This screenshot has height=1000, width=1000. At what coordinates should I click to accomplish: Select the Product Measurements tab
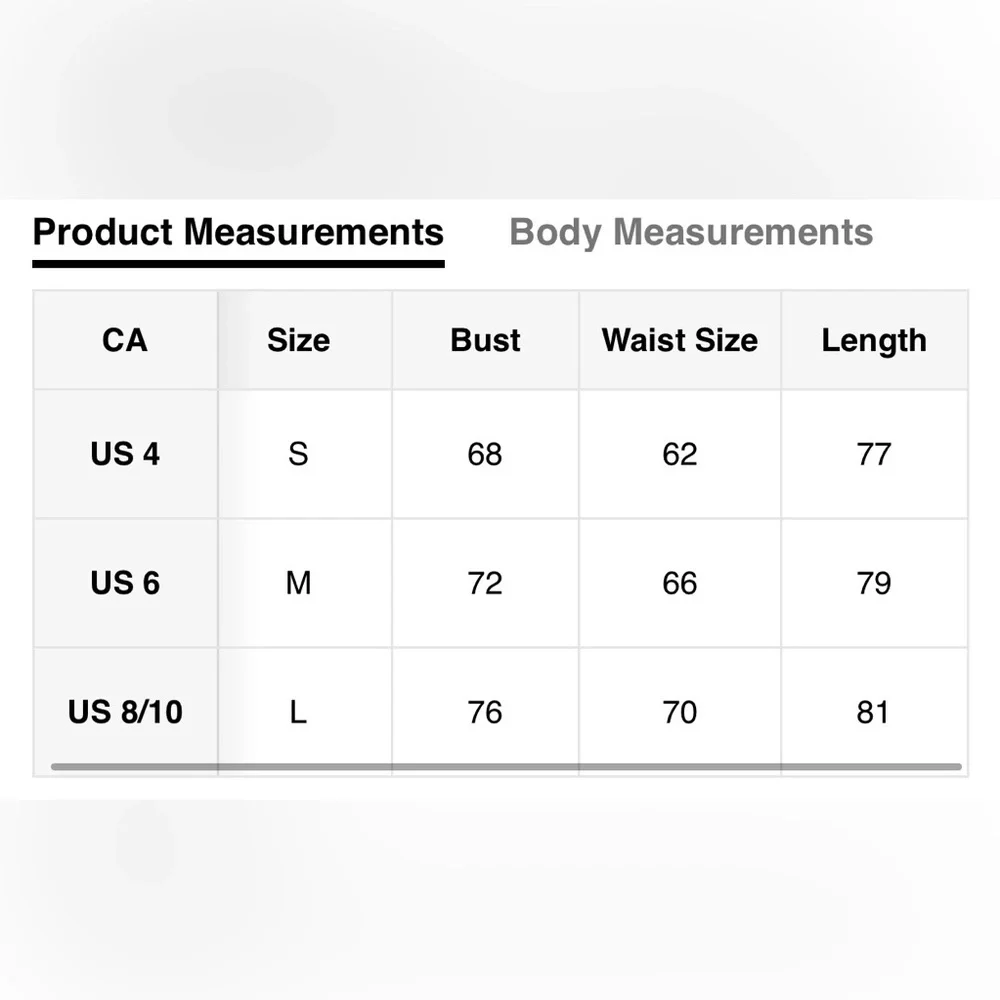coord(238,232)
